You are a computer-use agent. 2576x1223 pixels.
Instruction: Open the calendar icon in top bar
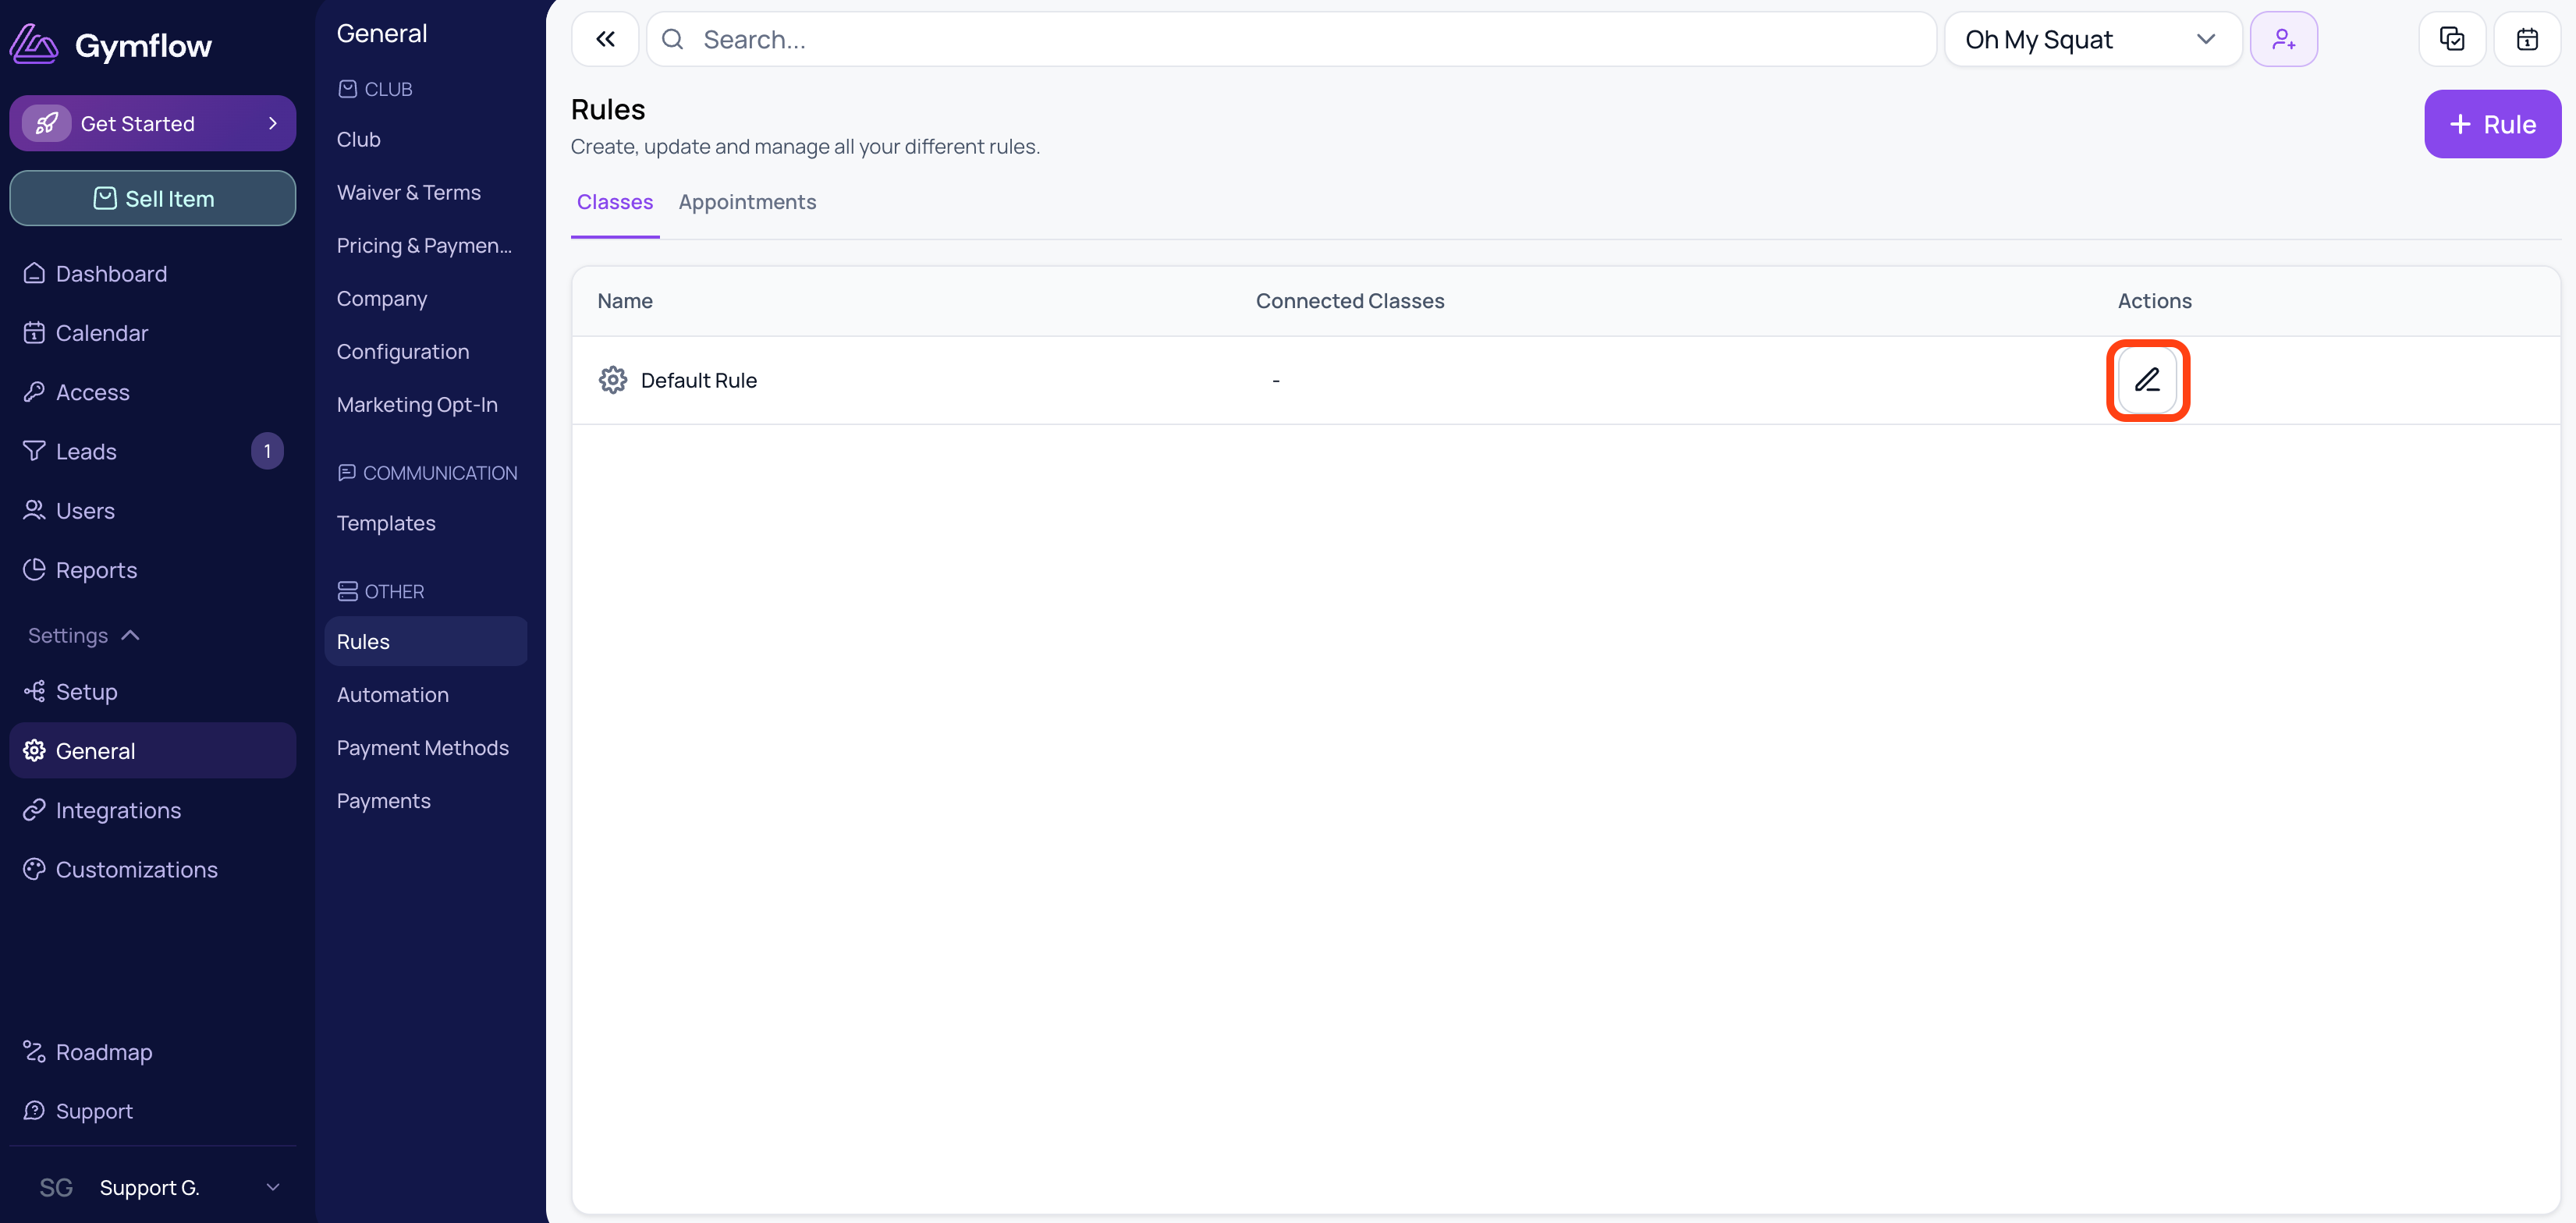coord(2526,39)
